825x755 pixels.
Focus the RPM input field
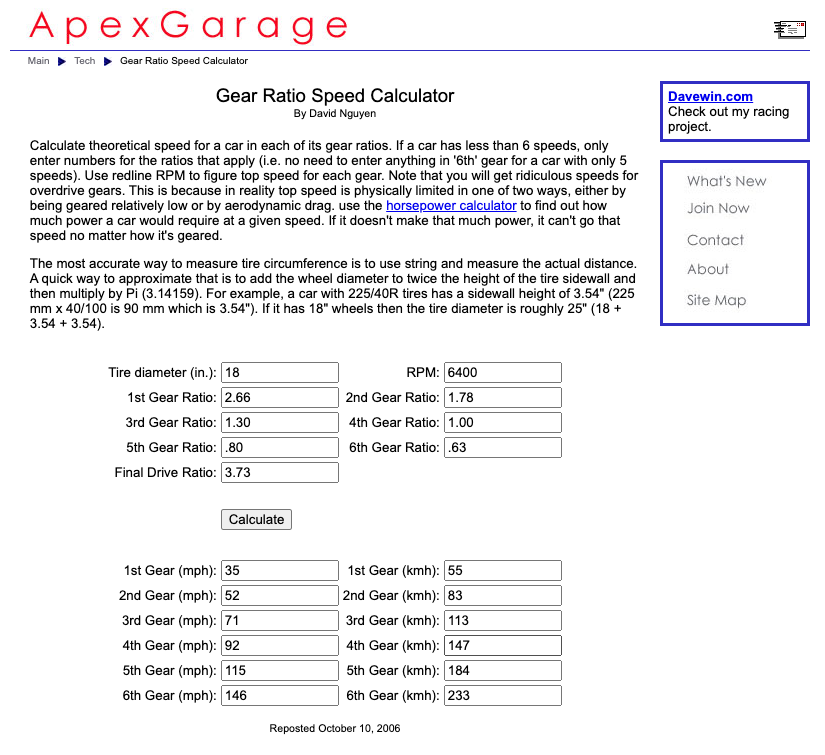coord(502,373)
